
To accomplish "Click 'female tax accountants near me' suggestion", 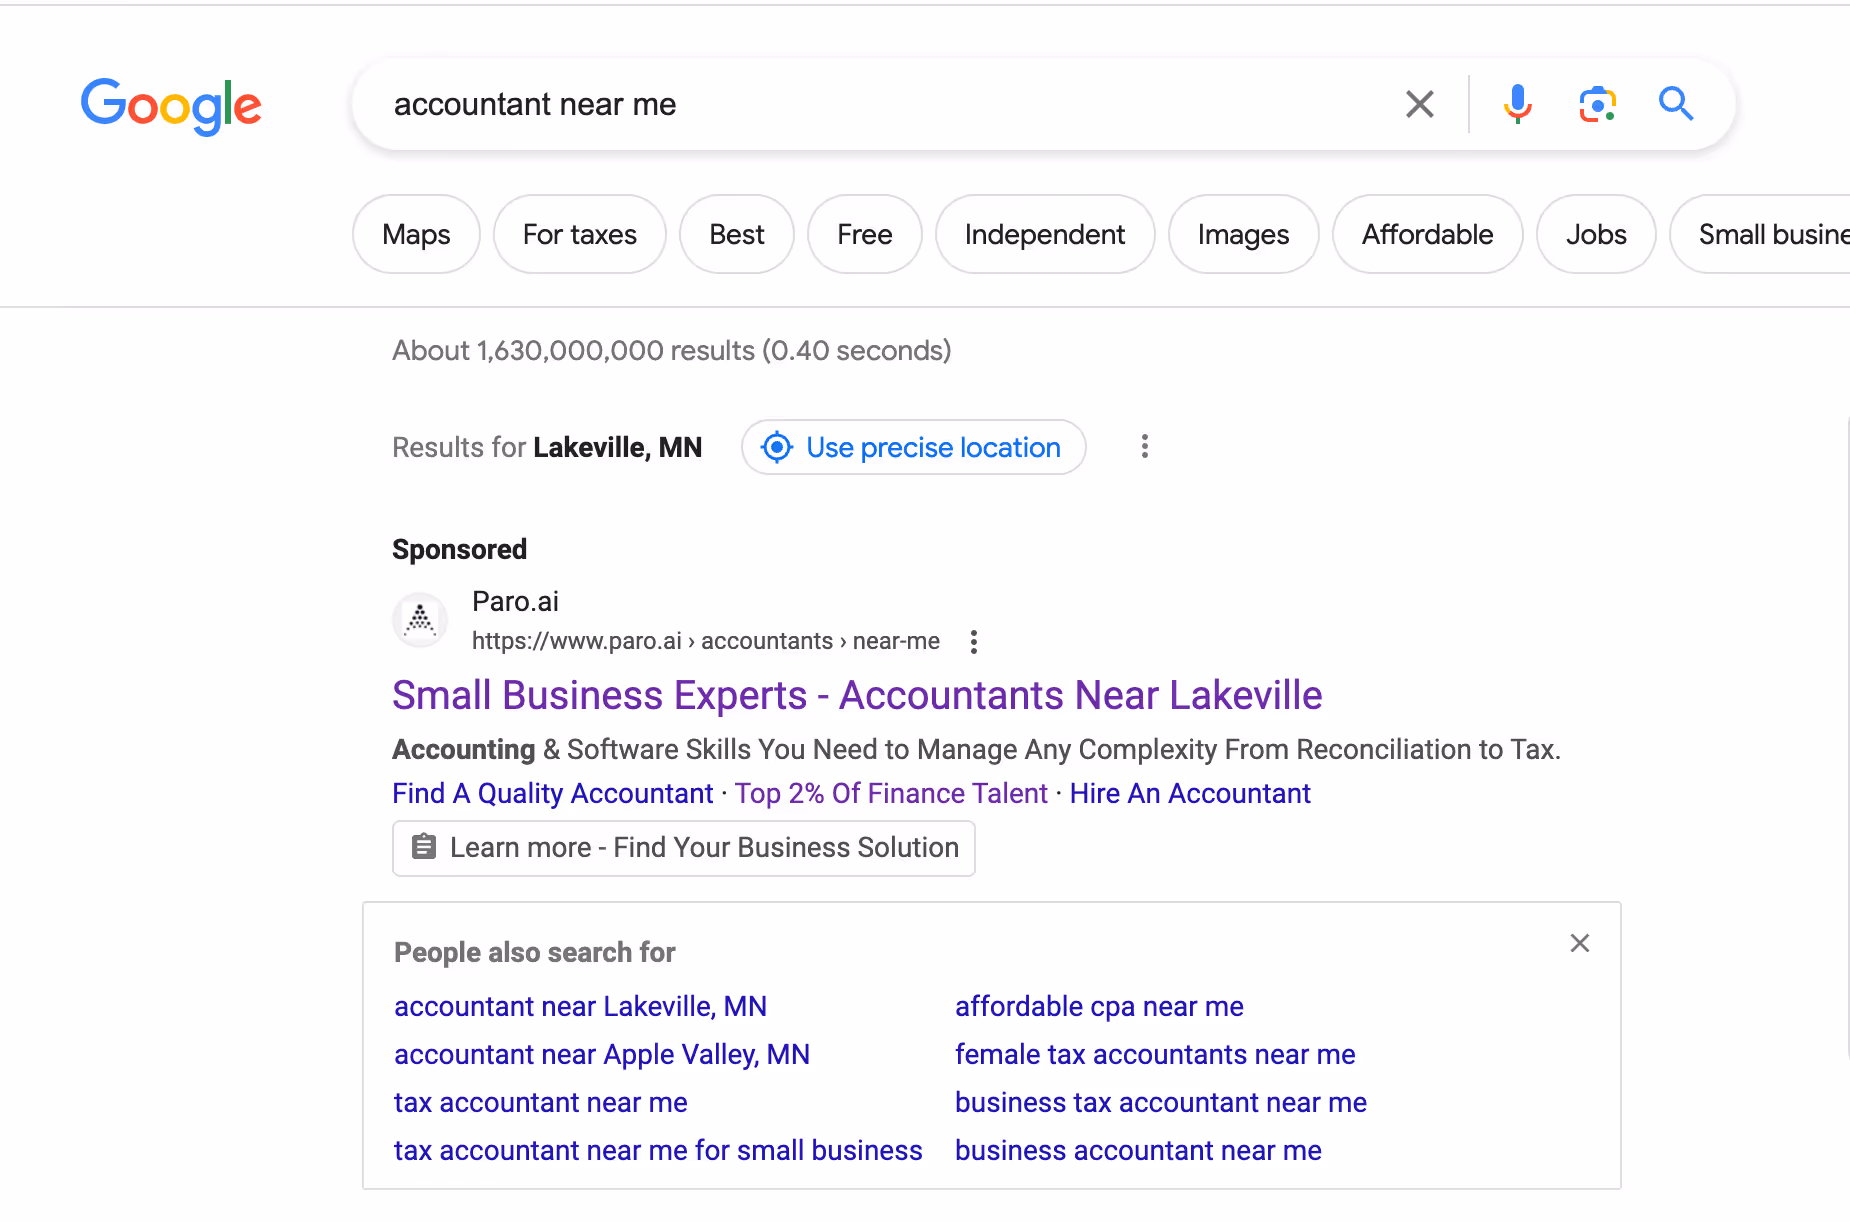I will pyautogui.click(x=1155, y=1054).
